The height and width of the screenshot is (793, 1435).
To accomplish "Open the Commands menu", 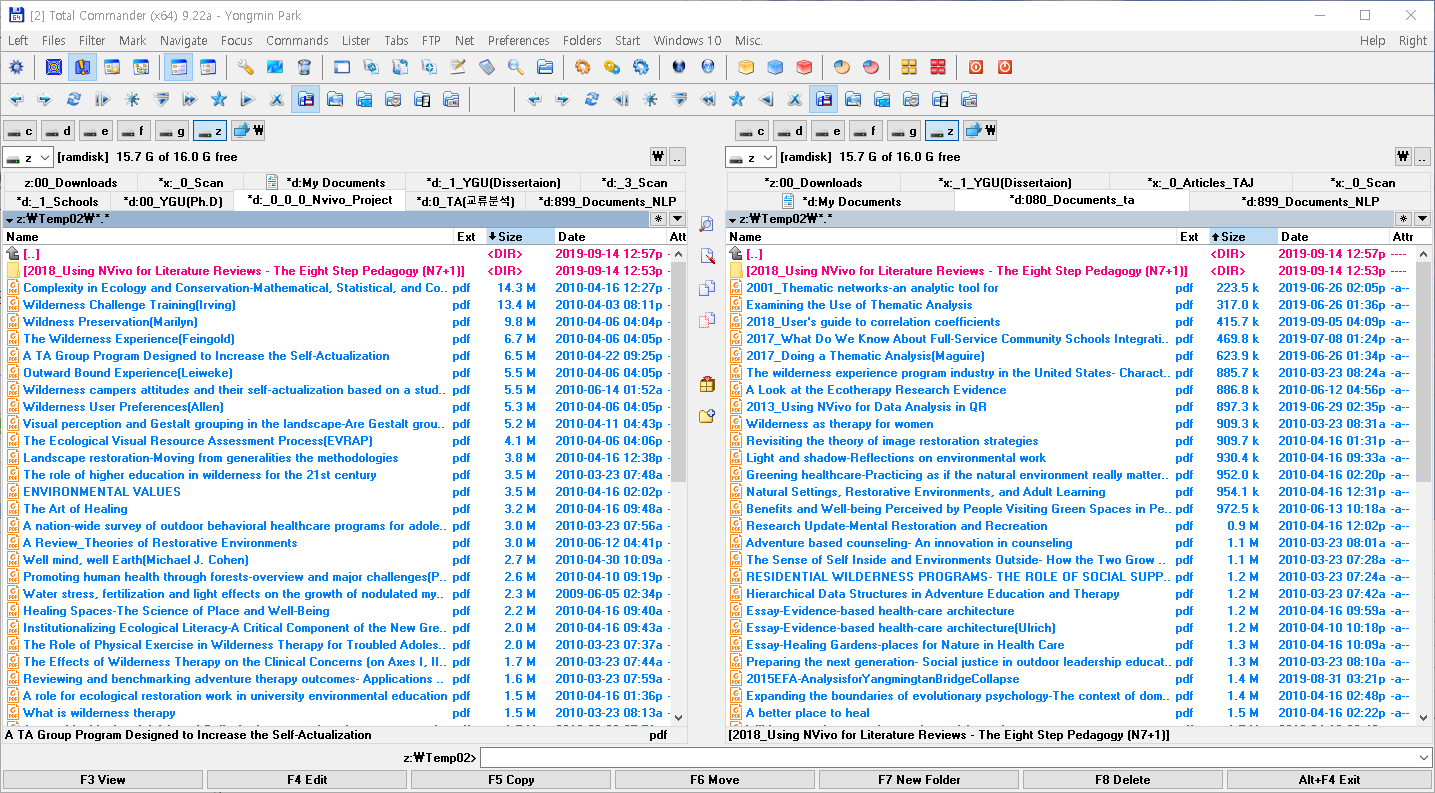I will click(x=297, y=41).
